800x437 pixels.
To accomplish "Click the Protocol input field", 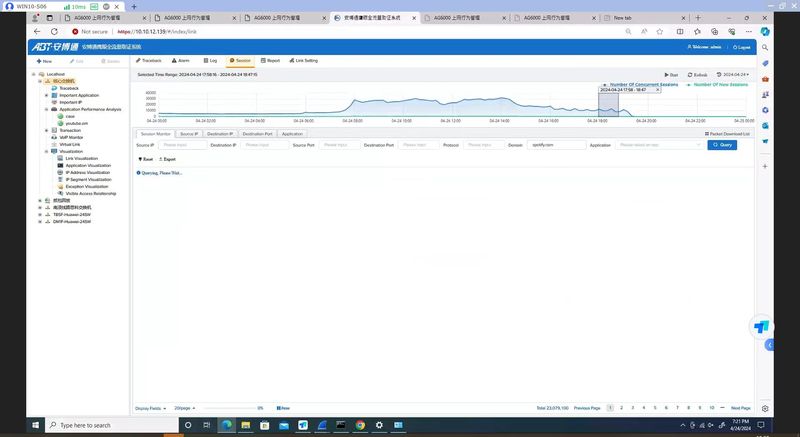I will point(484,145).
